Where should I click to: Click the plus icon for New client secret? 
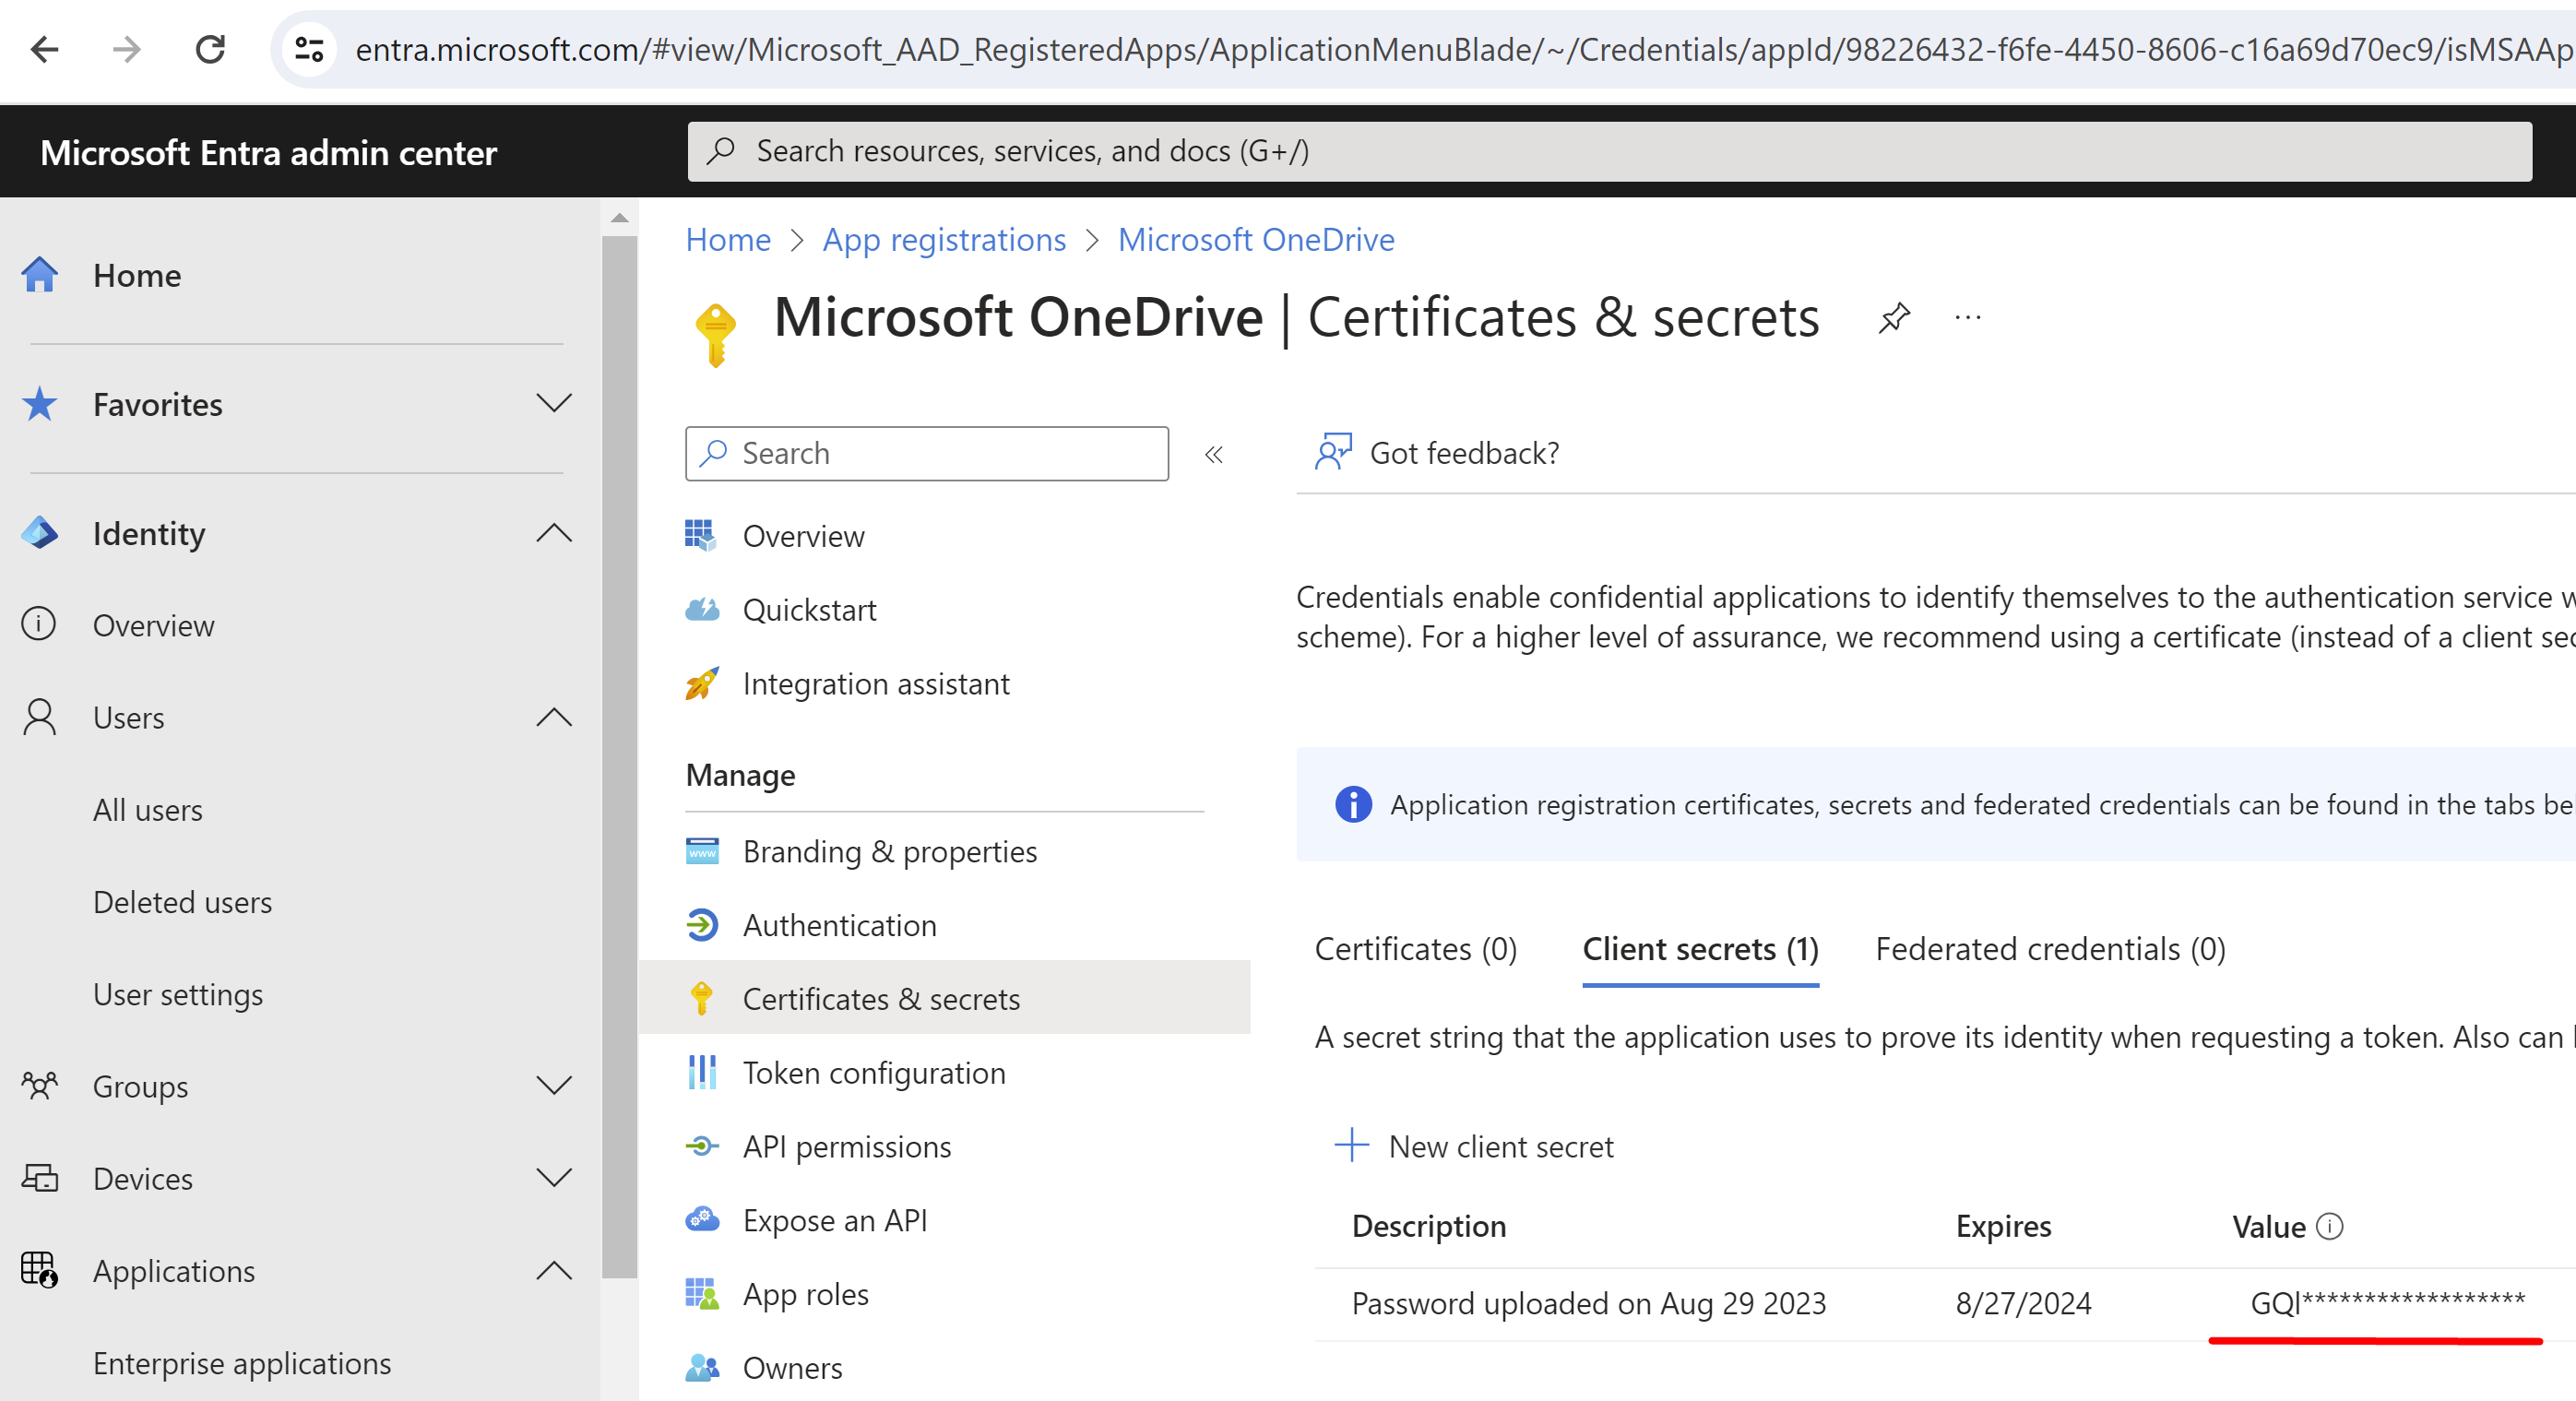(x=1351, y=1146)
